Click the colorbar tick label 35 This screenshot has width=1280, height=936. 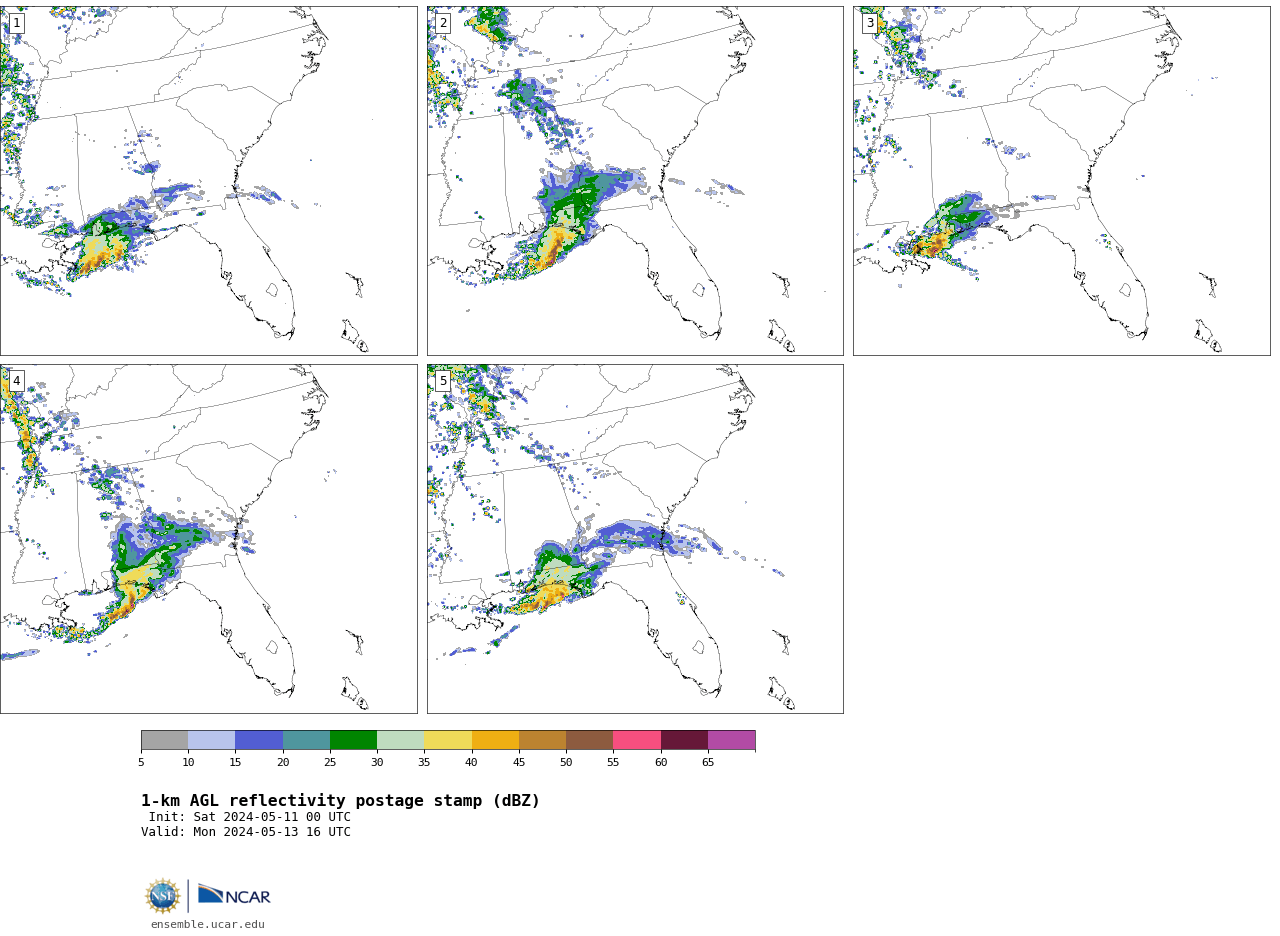point(424,763)
